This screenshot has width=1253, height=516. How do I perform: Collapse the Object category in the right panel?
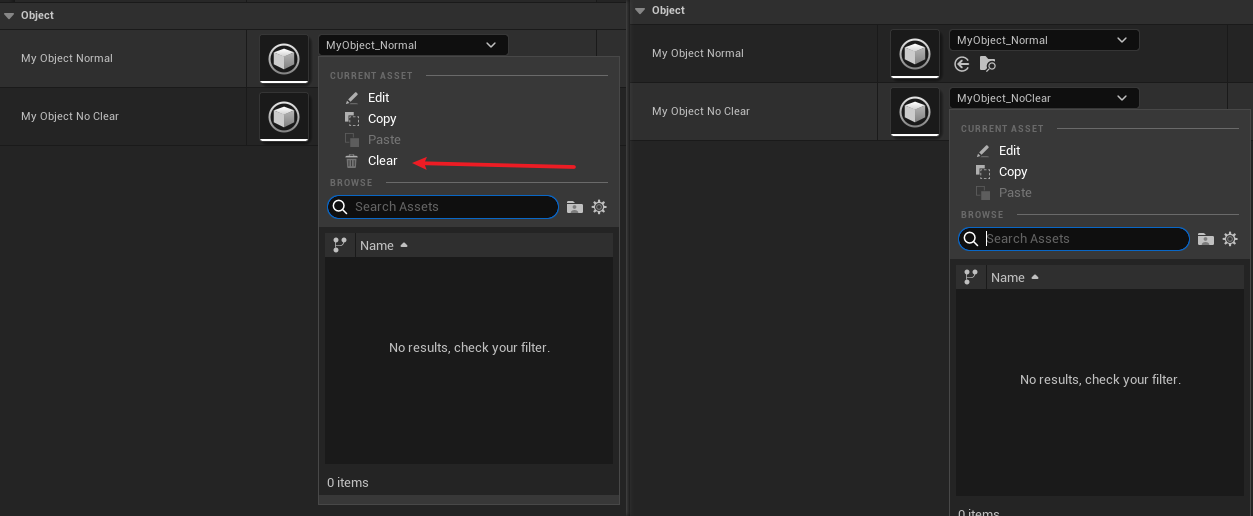click(x=639, y=10)
